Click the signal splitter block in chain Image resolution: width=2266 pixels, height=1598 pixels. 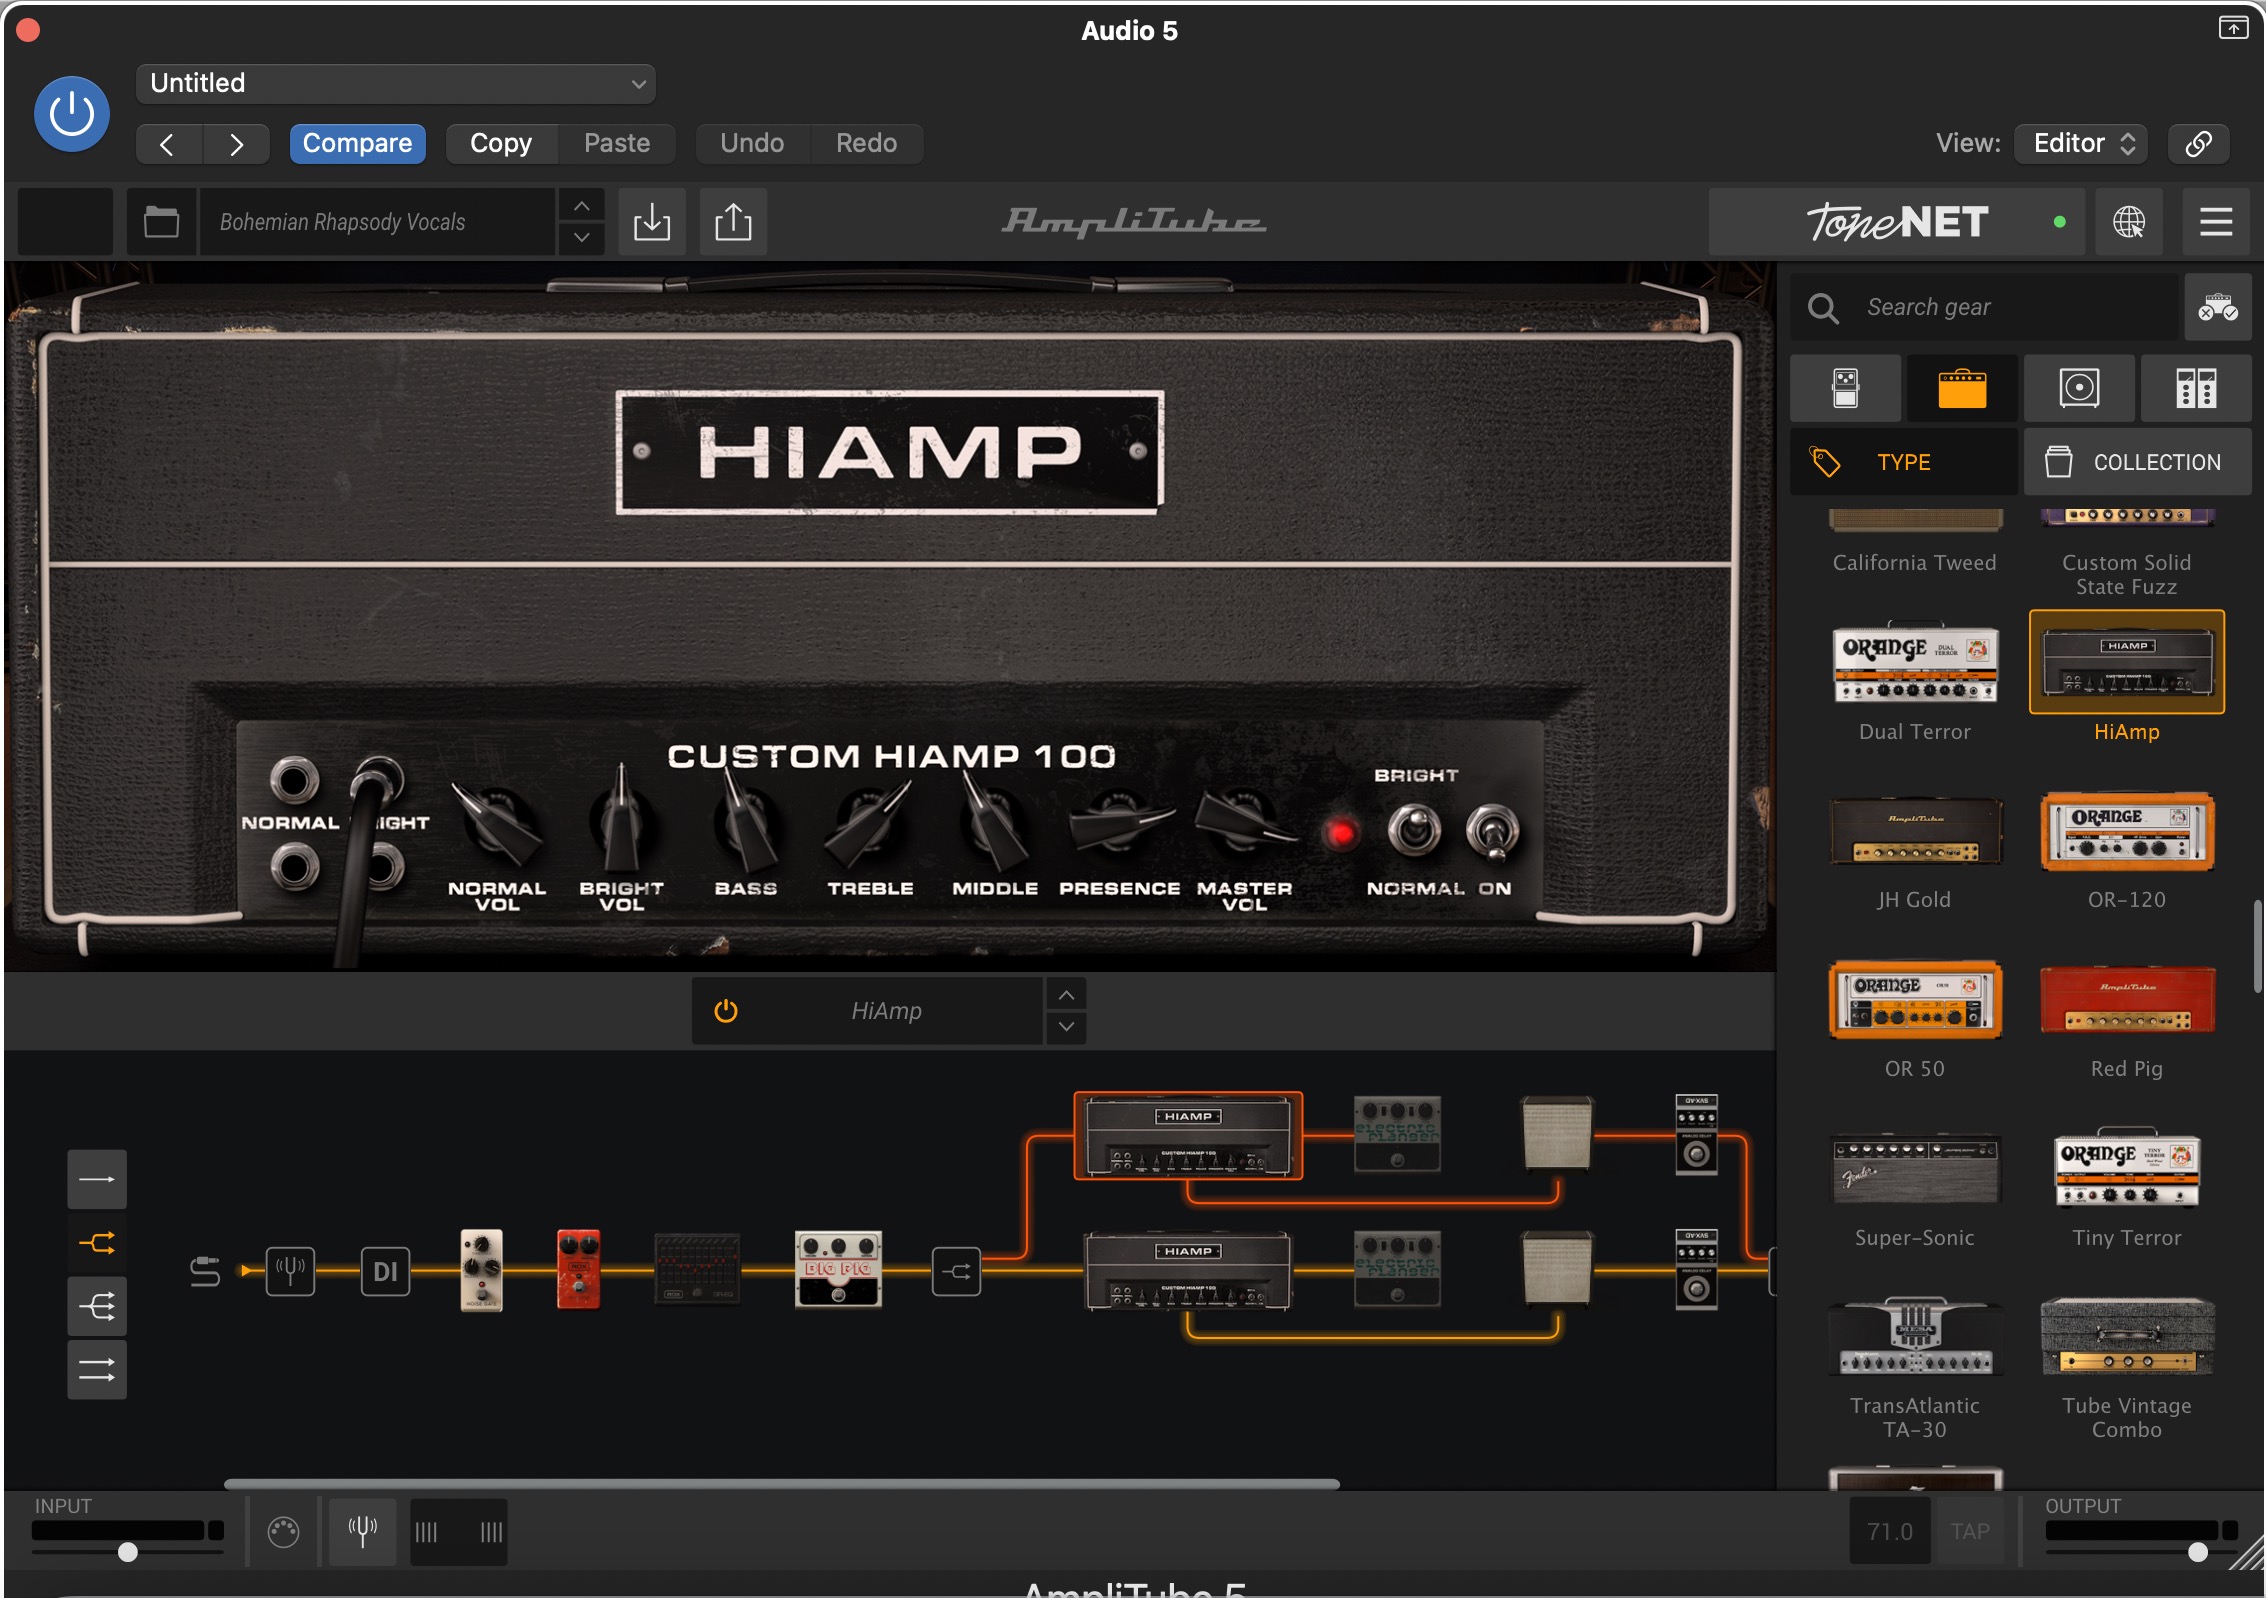click(956, 1271)
